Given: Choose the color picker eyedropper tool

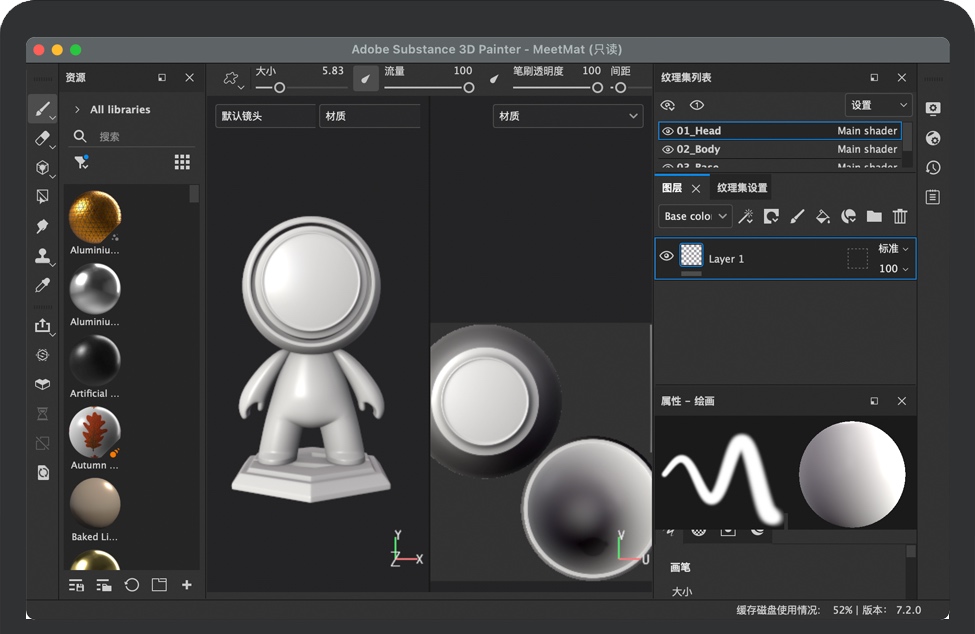Looking at the screenshot, I should (x=42, y=286).
